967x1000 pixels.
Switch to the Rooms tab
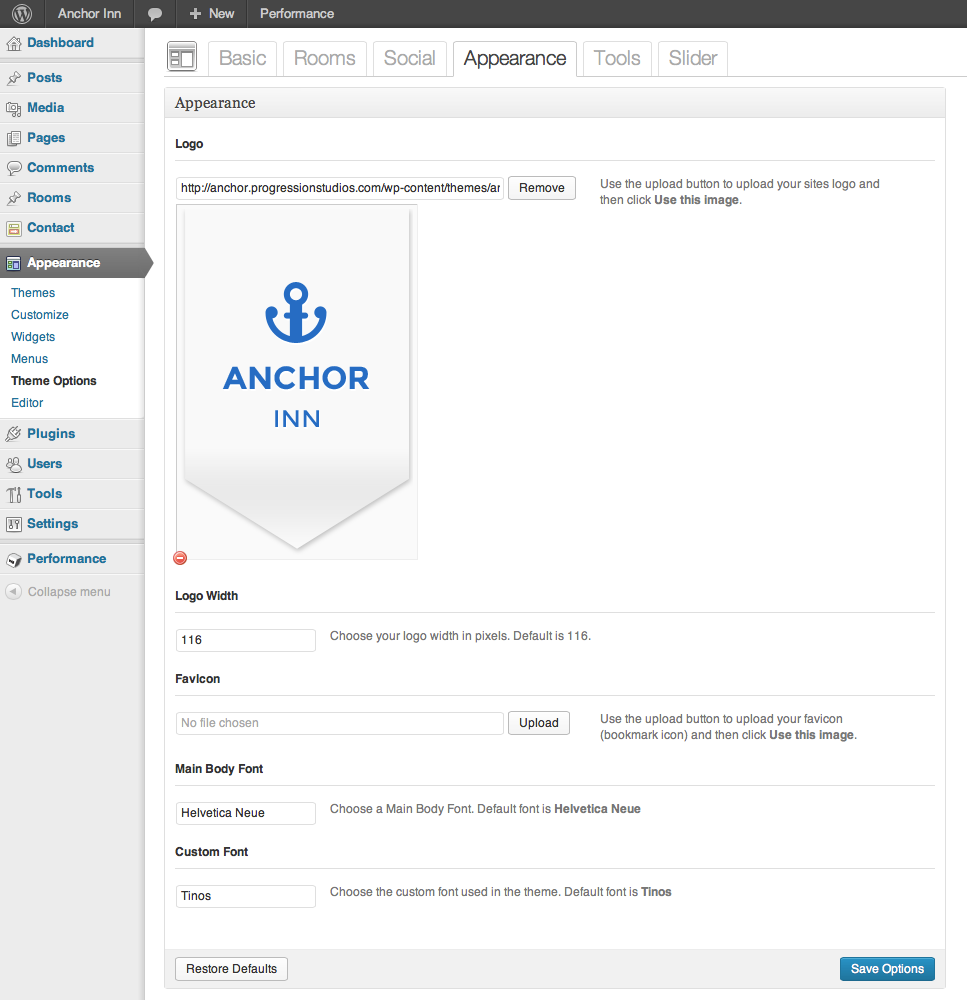point(325,59)
